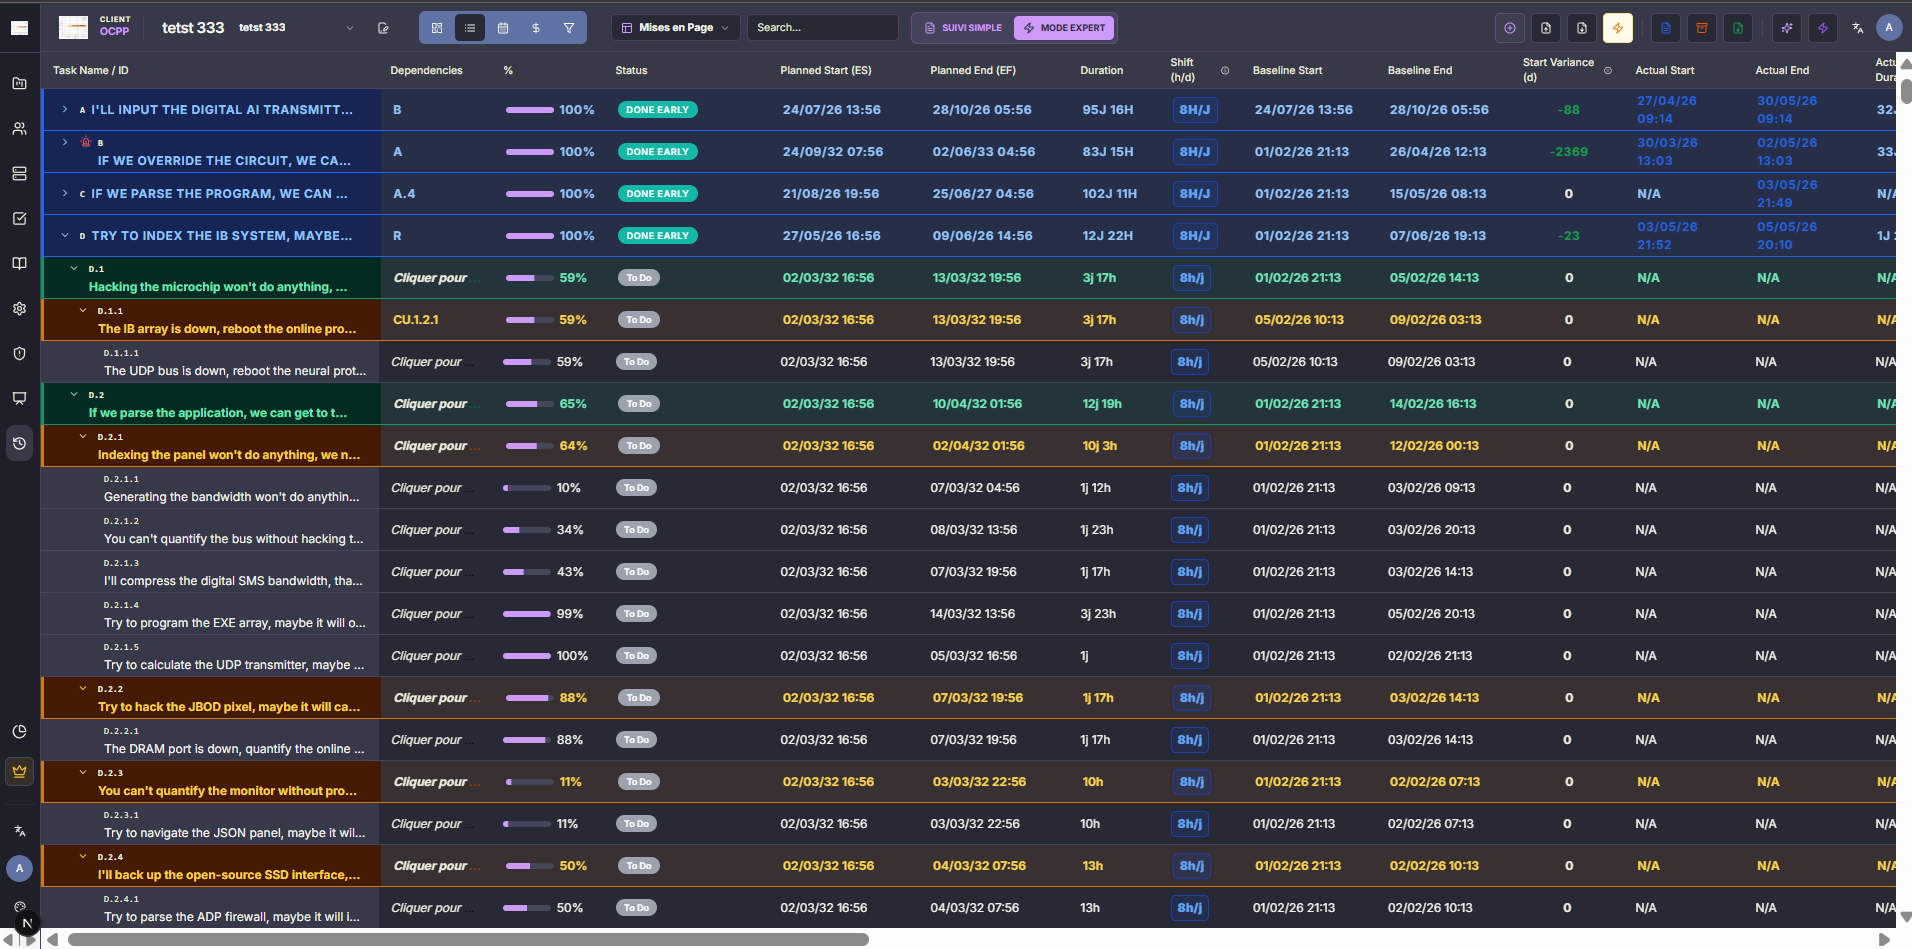Open the users/team icon in sidebar
Viewport: 1912px width, 949px height.
pyautogui.click(x=19, y=129)
